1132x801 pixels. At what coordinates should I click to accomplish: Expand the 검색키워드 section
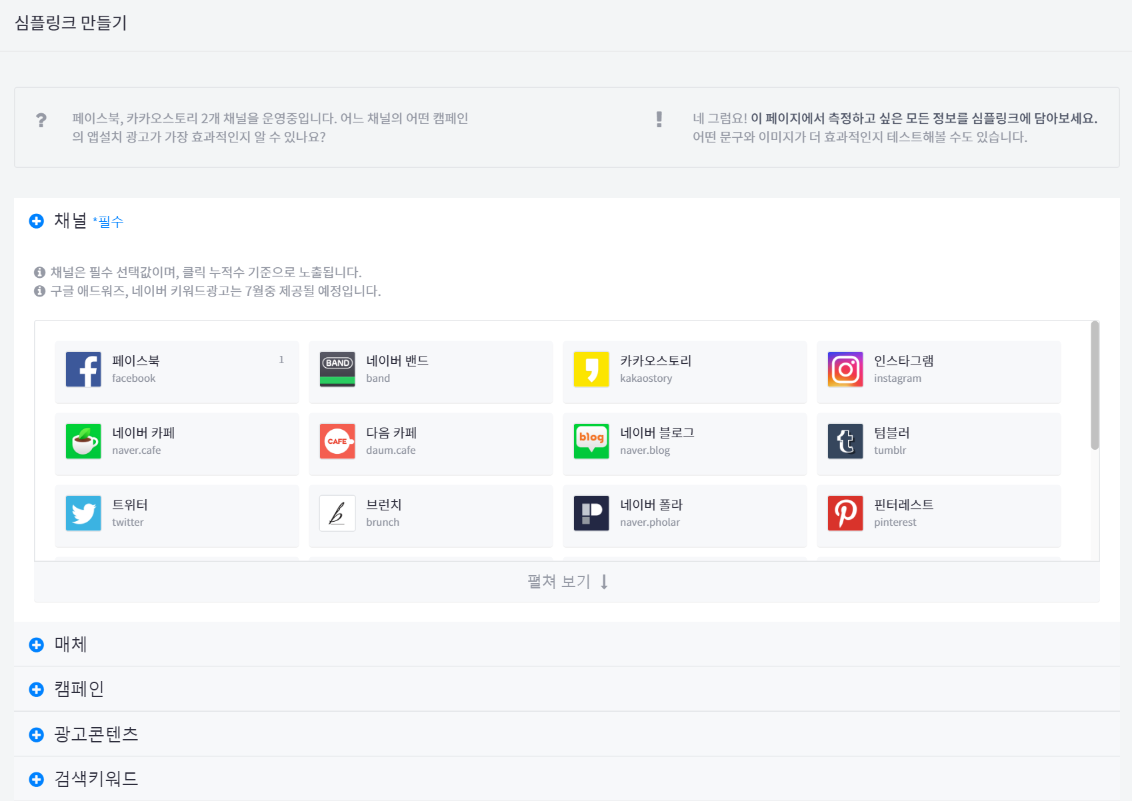coord(567,779)
